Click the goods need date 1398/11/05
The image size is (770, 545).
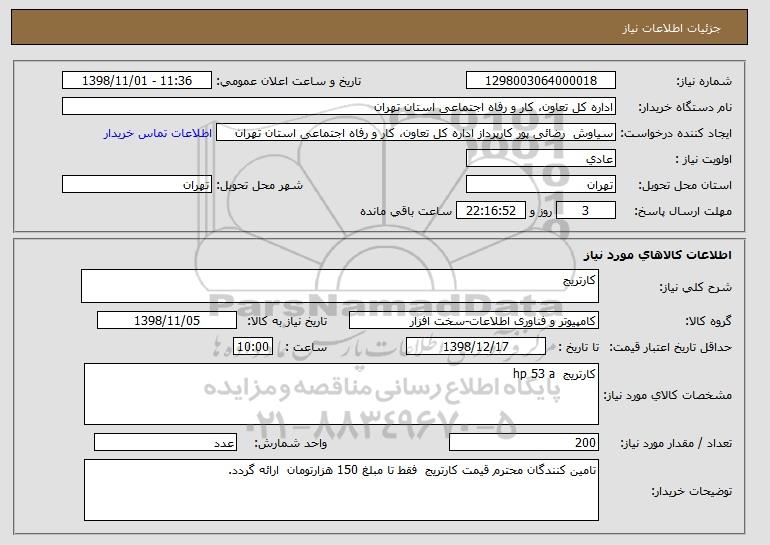pos(167,321)
